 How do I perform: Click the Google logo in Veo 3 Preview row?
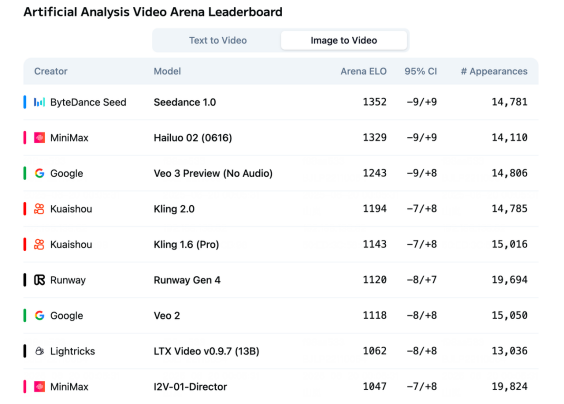pos(39,173)
